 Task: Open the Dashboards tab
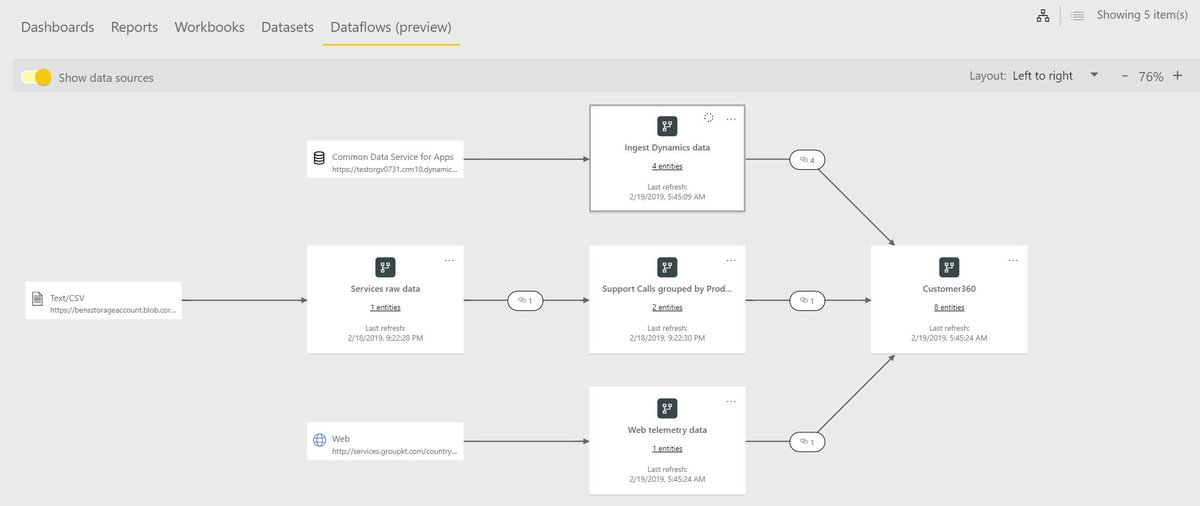click(58, 27)
